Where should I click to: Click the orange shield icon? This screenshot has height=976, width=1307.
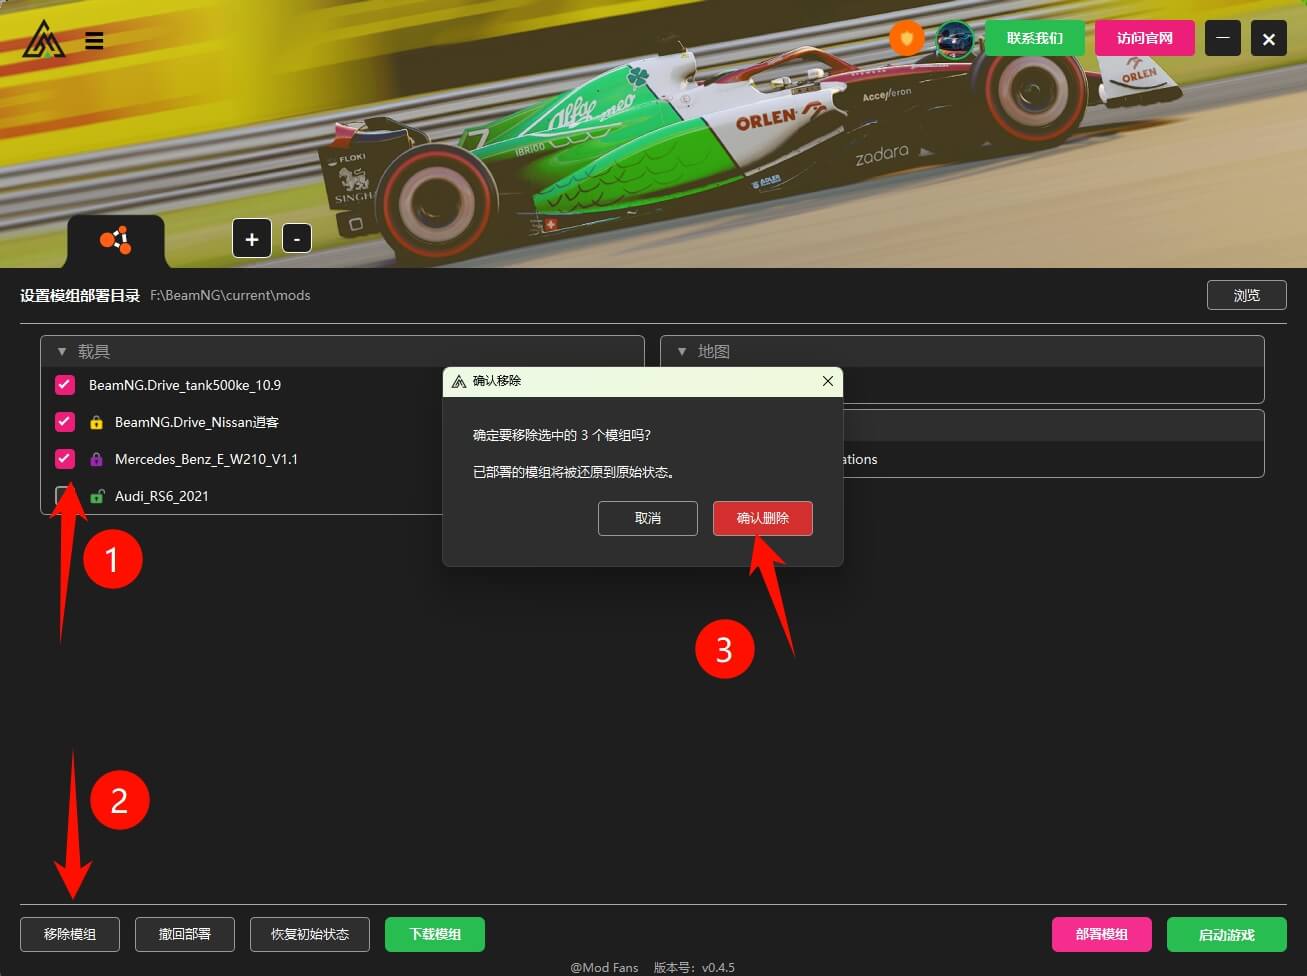(907, 39)
